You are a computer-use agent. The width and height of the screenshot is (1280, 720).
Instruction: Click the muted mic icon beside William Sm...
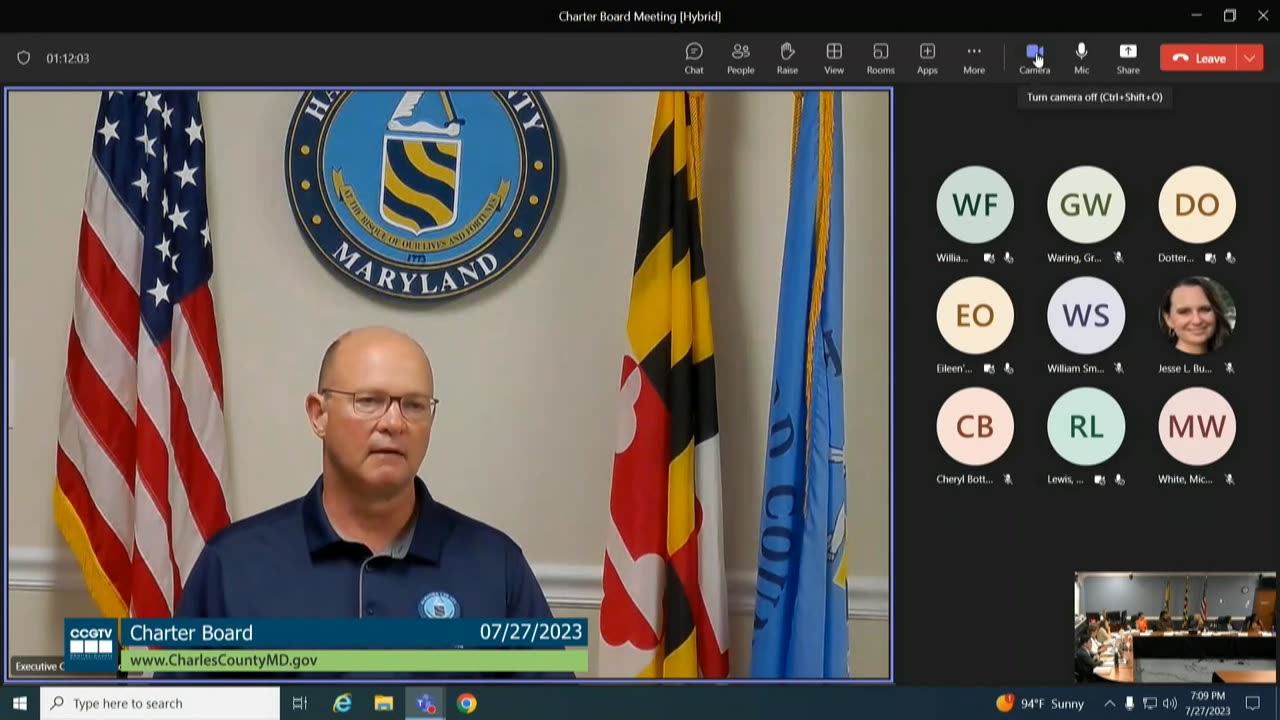click(1118, 369)
